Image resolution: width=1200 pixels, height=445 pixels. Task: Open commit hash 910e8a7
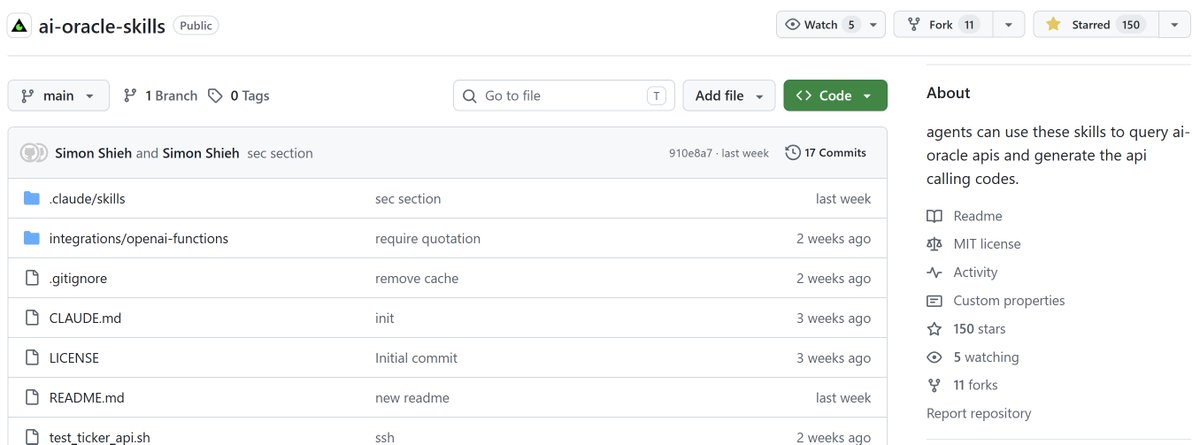pos(690,153)
